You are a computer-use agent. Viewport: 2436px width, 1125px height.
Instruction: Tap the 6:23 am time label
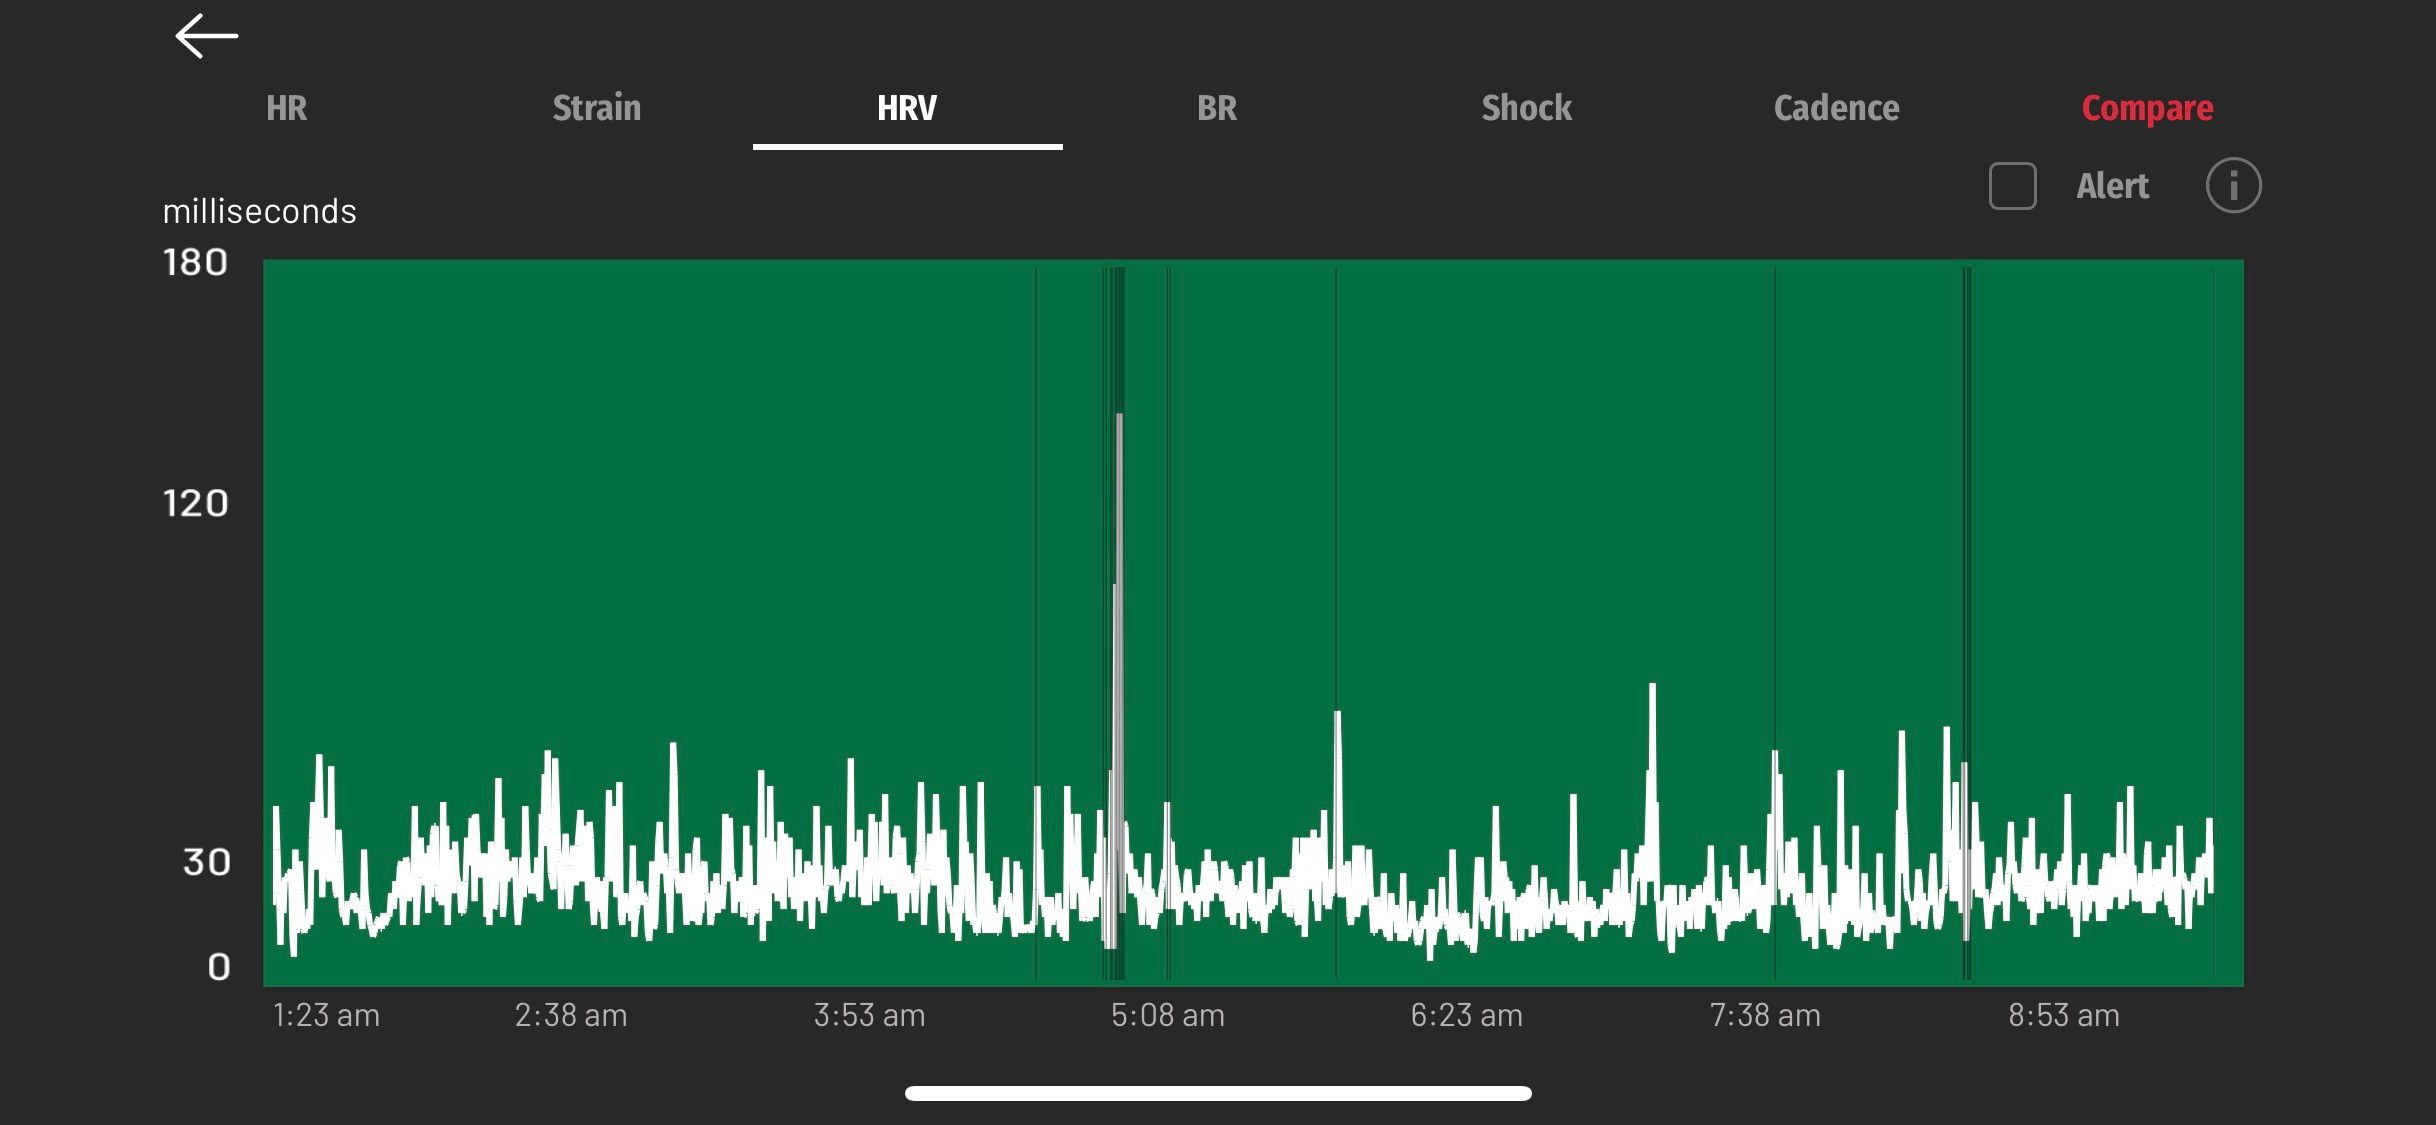point(1466,1015)
